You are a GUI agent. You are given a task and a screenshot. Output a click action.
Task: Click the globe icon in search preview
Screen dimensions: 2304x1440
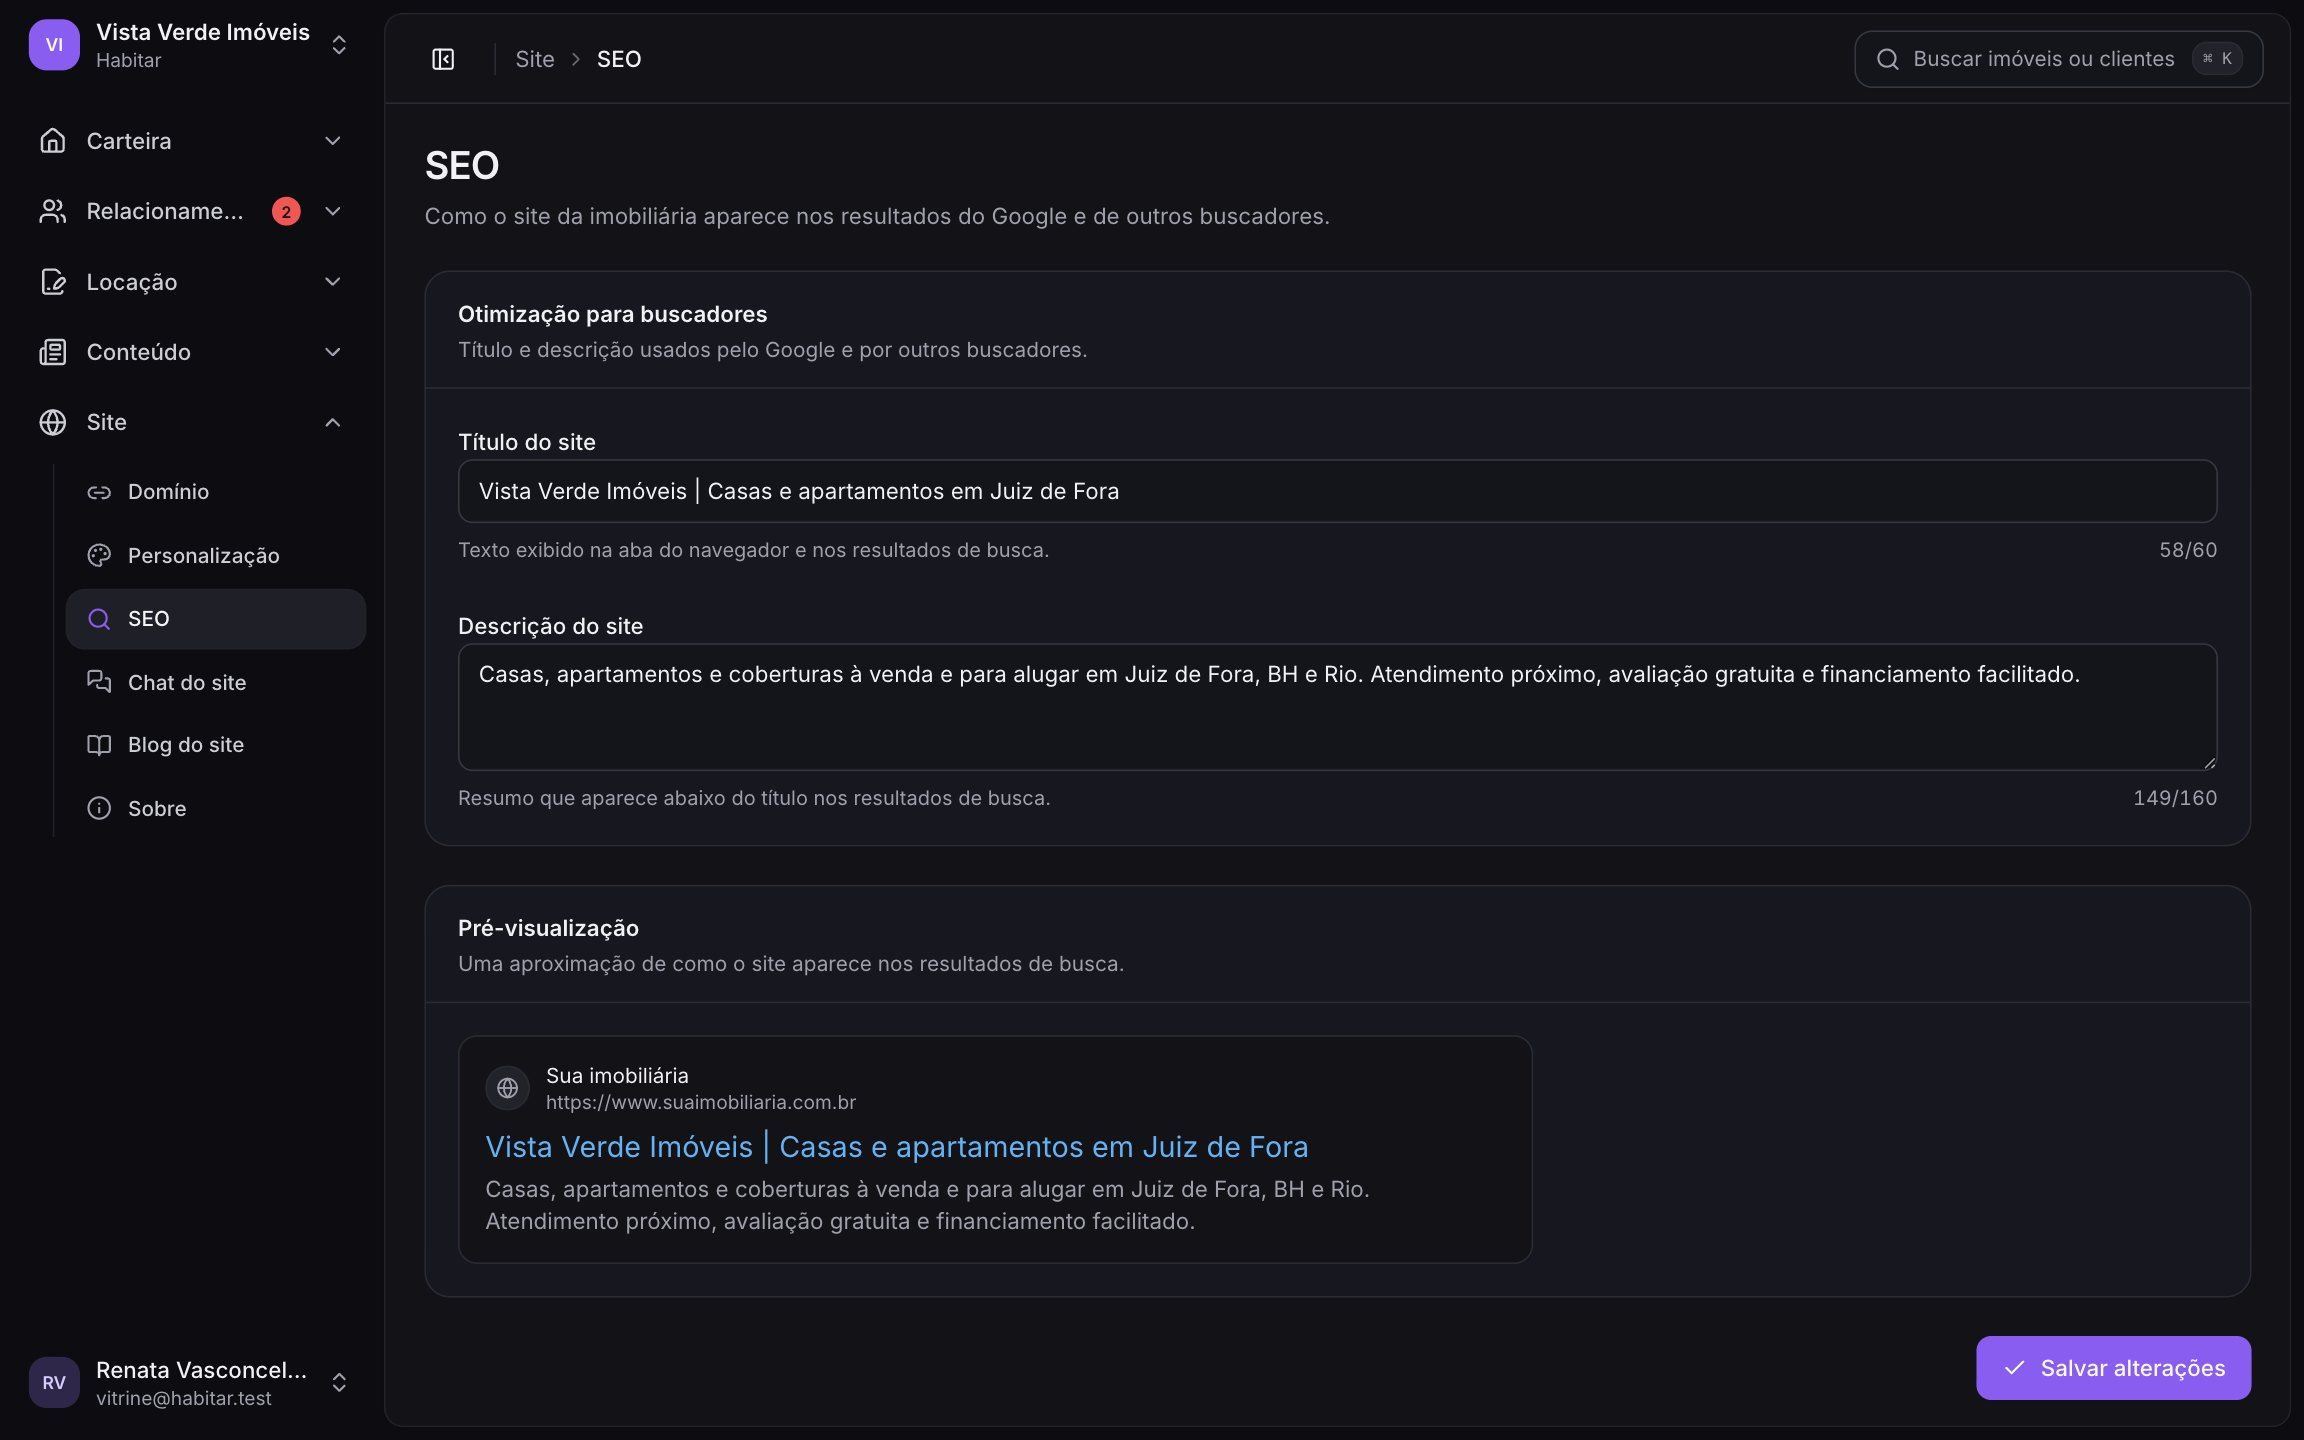[x=507, y=1088]
